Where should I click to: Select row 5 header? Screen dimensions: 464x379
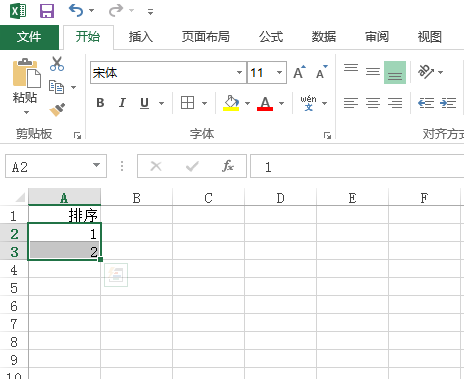pos(14,288)
